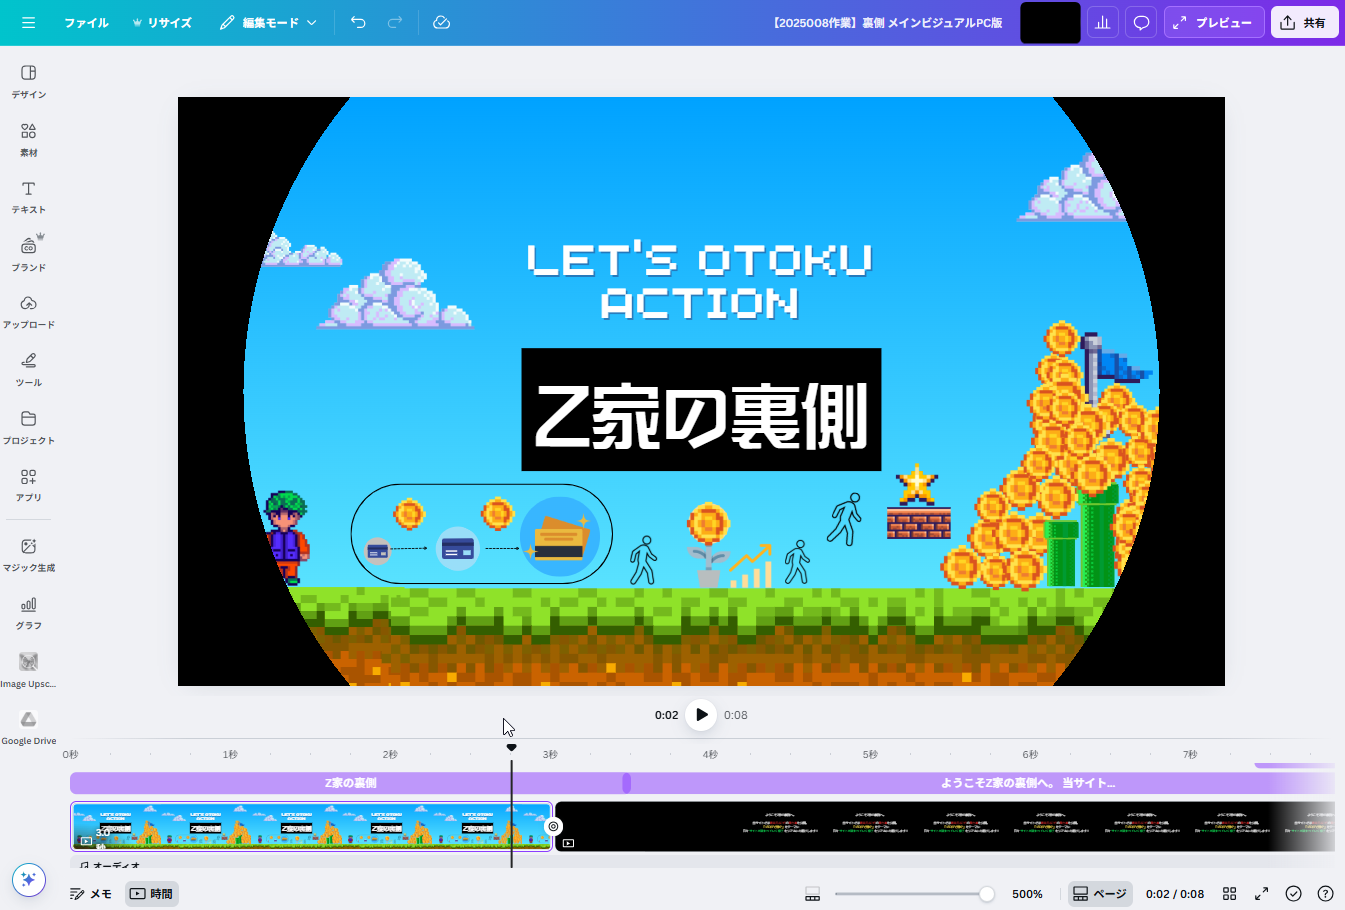Undo the last action
1345x910 pixels.
pos(358,22)
